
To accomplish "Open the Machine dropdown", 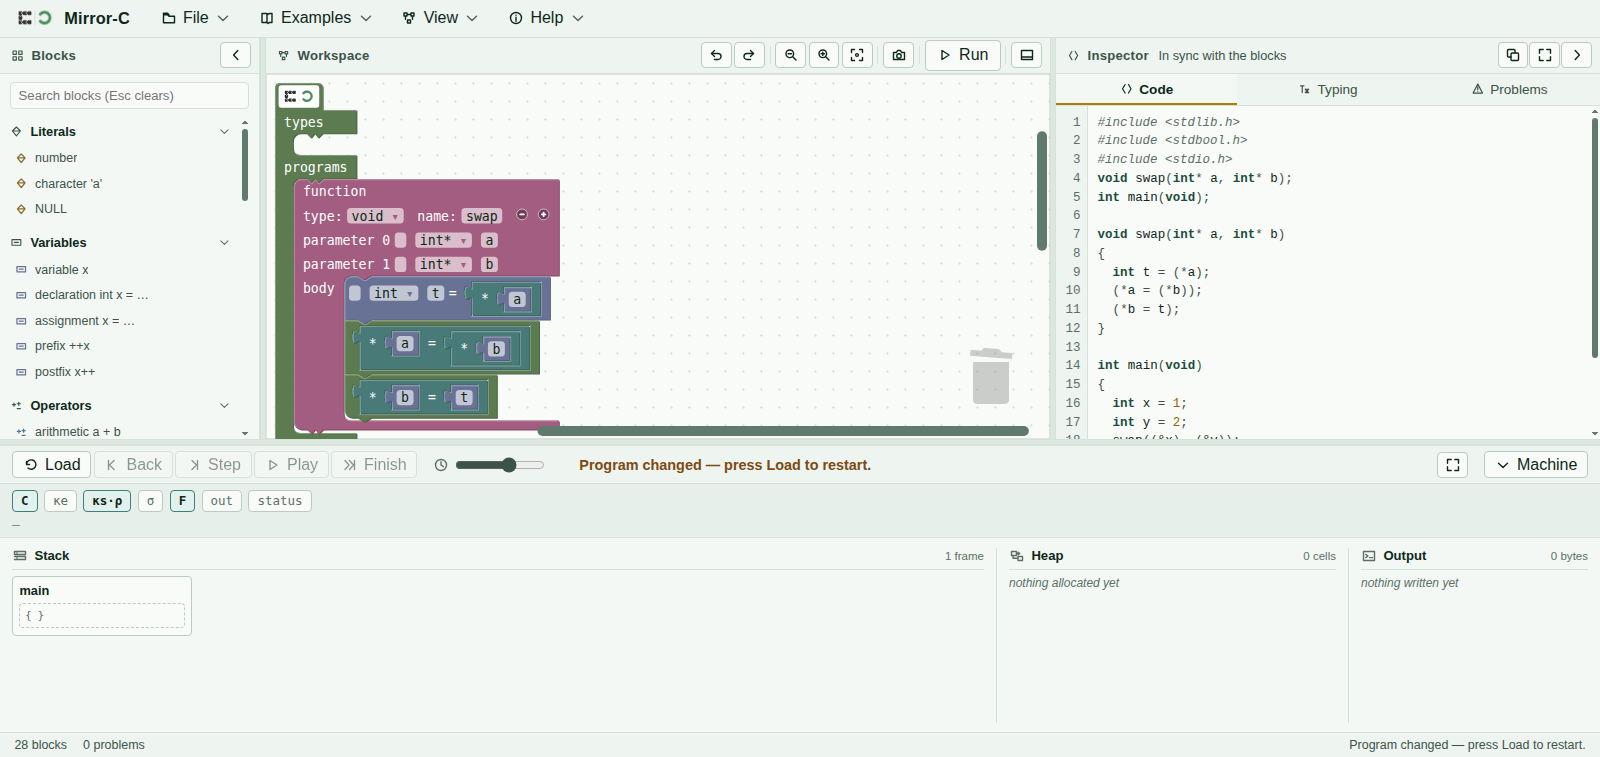I will 1536,464.
